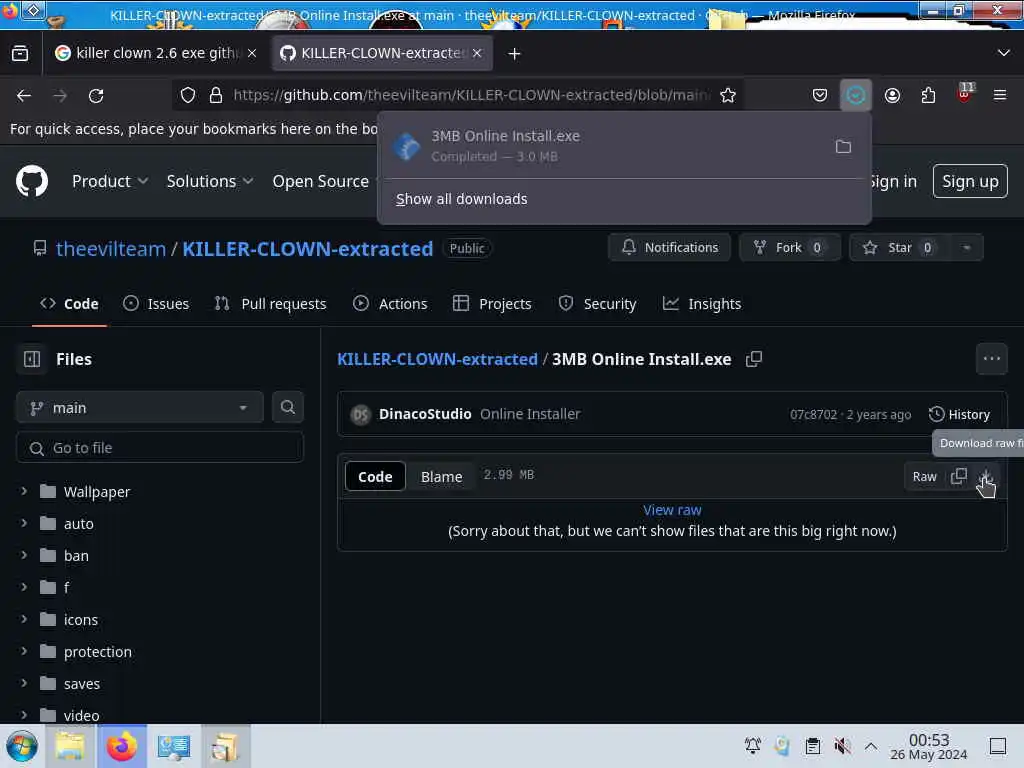Viewport: 1024px width, 768px height.
Task: Open the Actions tab
Action: [x=391, y=304]
